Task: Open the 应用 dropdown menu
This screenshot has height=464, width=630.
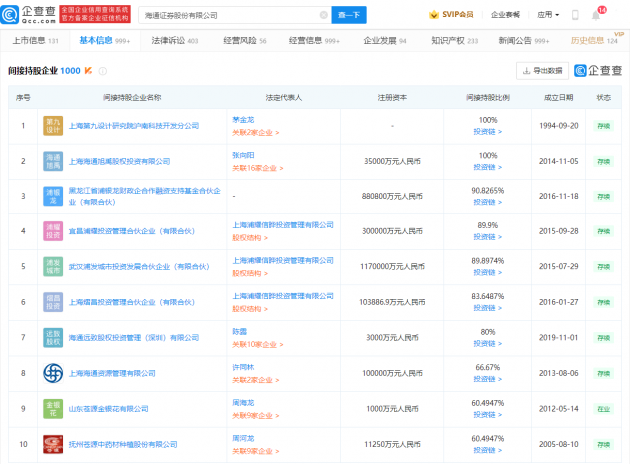Action: (x=547, y=15)
